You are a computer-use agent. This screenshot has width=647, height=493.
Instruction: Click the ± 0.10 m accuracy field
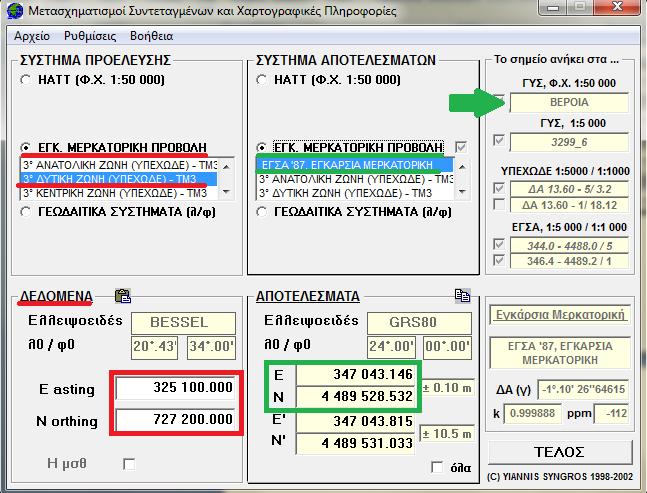coord(447,388)
